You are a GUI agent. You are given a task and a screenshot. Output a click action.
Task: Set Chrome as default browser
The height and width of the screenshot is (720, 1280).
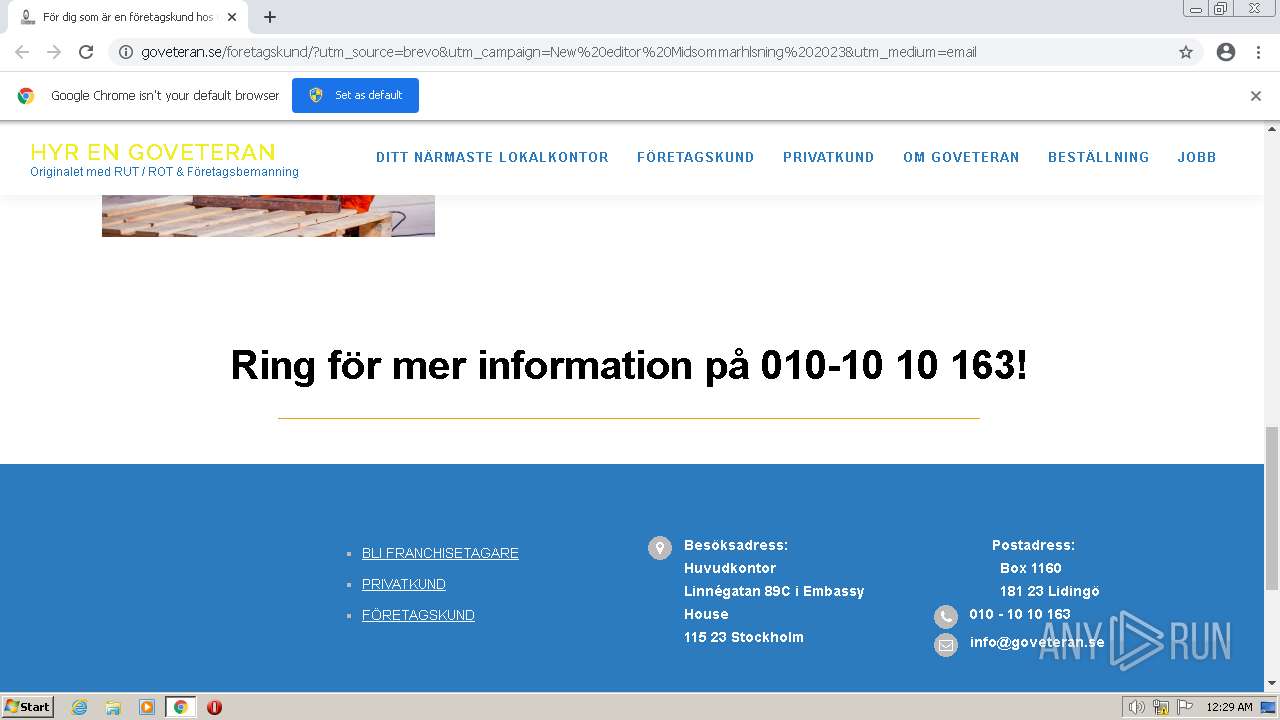pos(355,95)
